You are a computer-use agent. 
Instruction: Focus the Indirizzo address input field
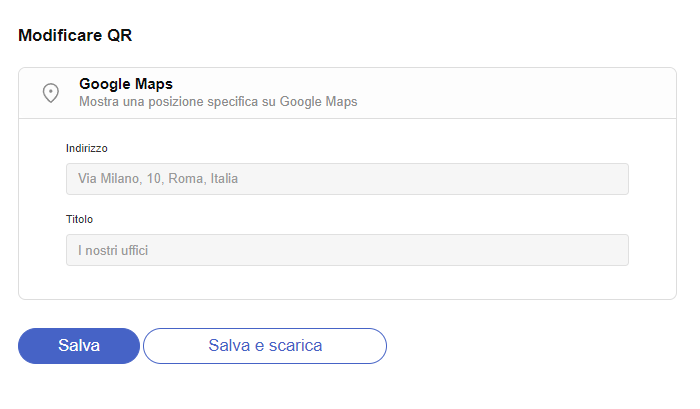point(347,179)
